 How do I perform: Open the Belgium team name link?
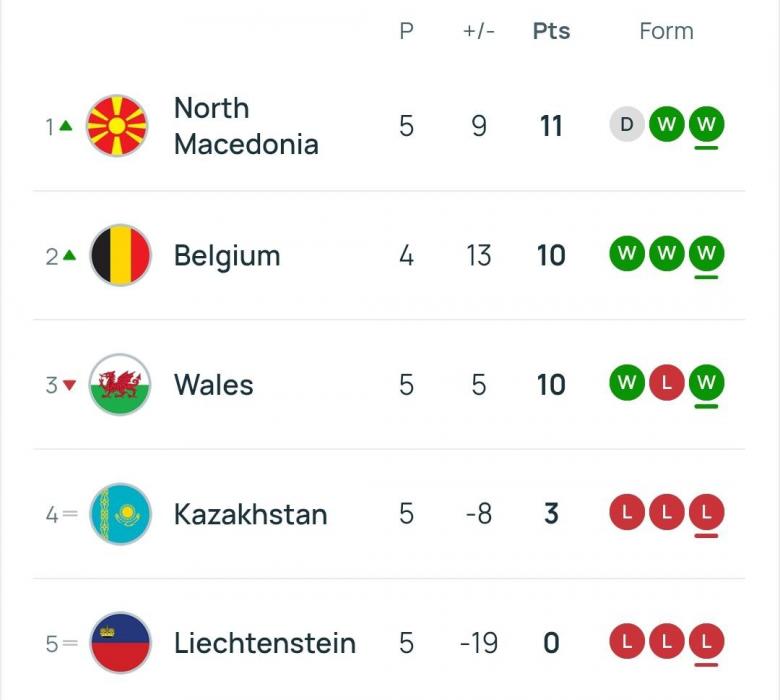(x=227, y=256)
